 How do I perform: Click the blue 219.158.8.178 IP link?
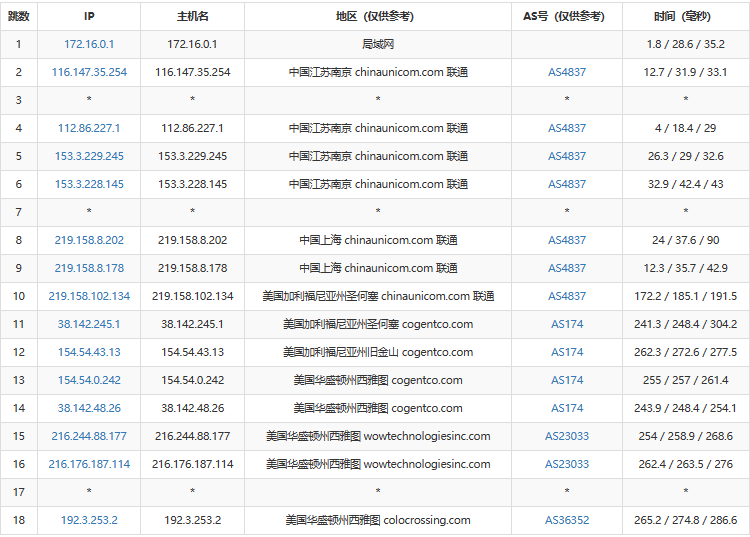(89, 268)
